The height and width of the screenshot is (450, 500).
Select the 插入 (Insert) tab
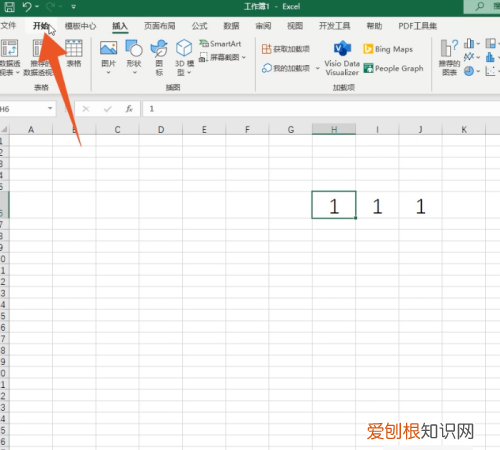(120, 26)
